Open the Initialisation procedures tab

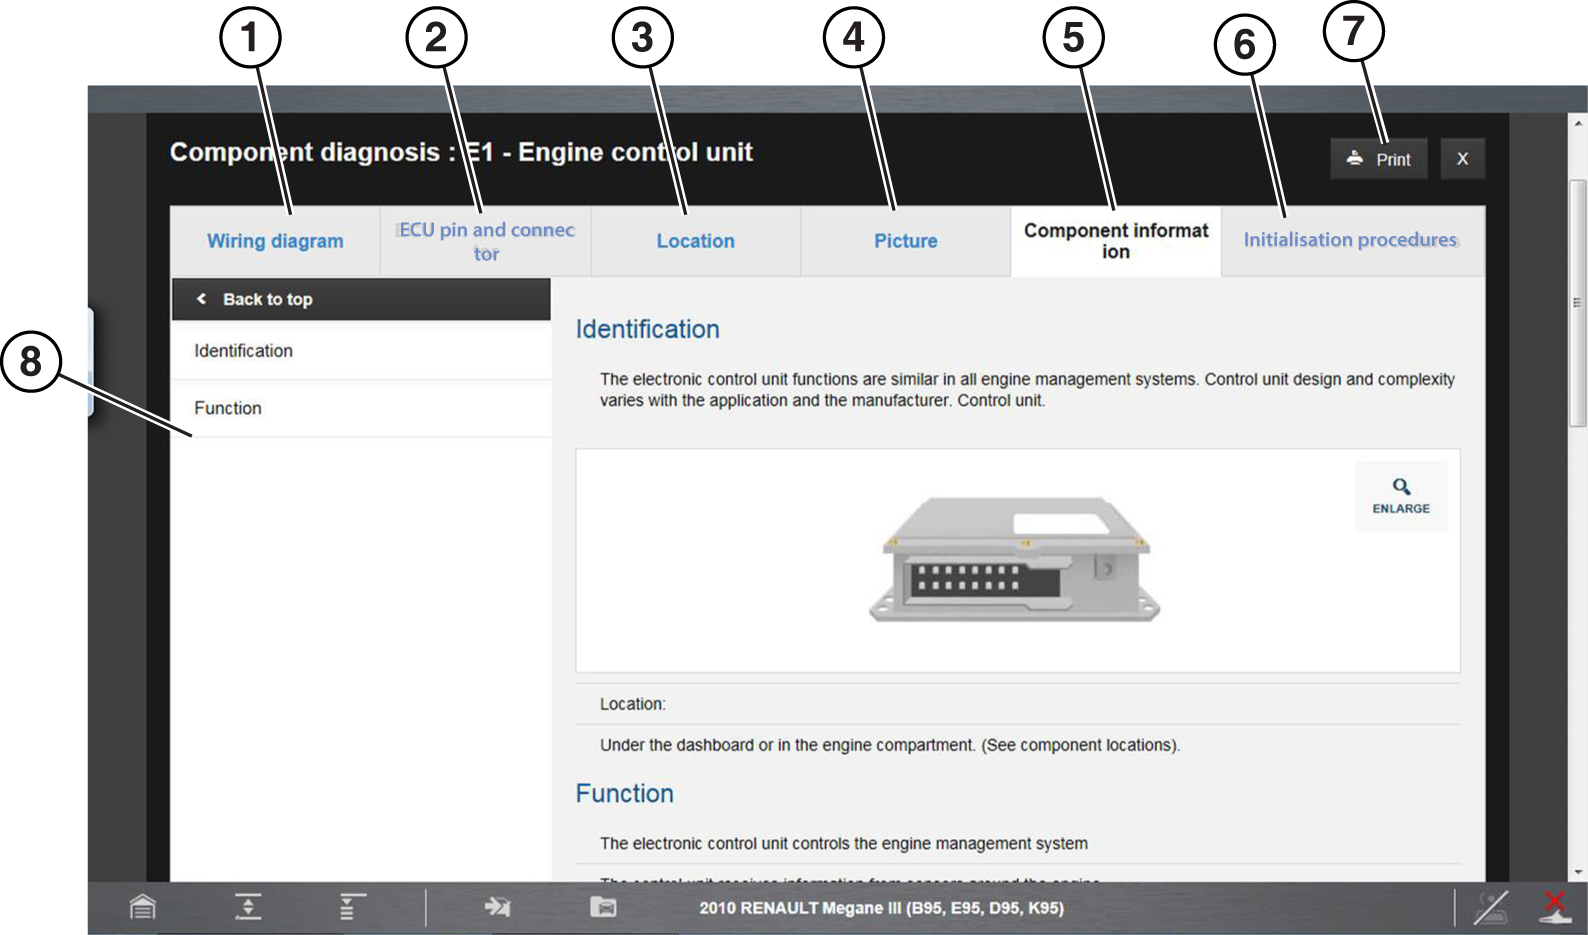tap(1350, 241)
